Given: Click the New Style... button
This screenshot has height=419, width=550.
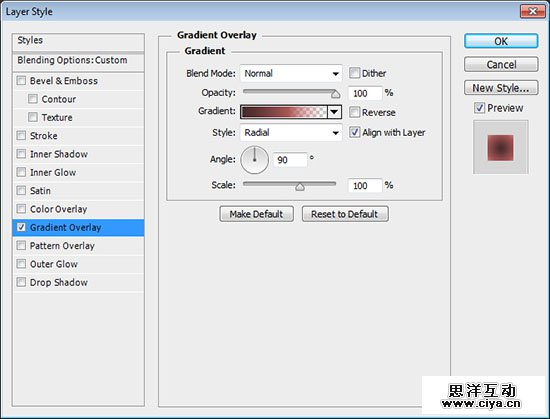Looking at the screenshot, I should coord(501,88).
